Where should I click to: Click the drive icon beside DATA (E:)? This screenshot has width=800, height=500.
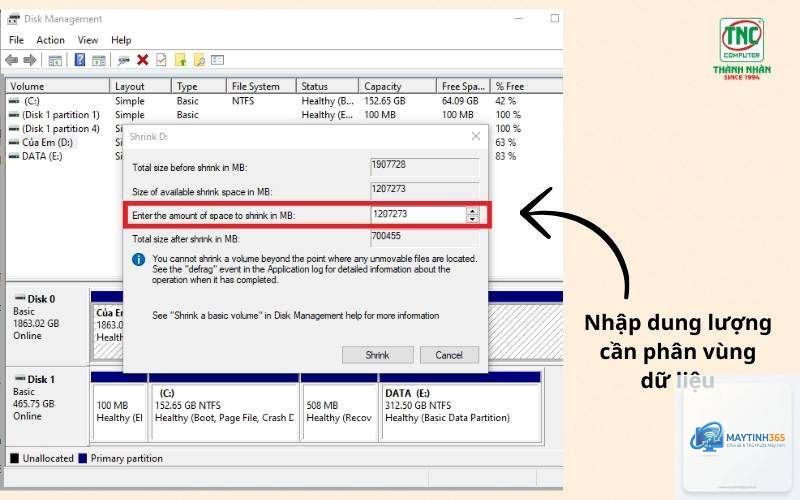[x=14, y=156]
